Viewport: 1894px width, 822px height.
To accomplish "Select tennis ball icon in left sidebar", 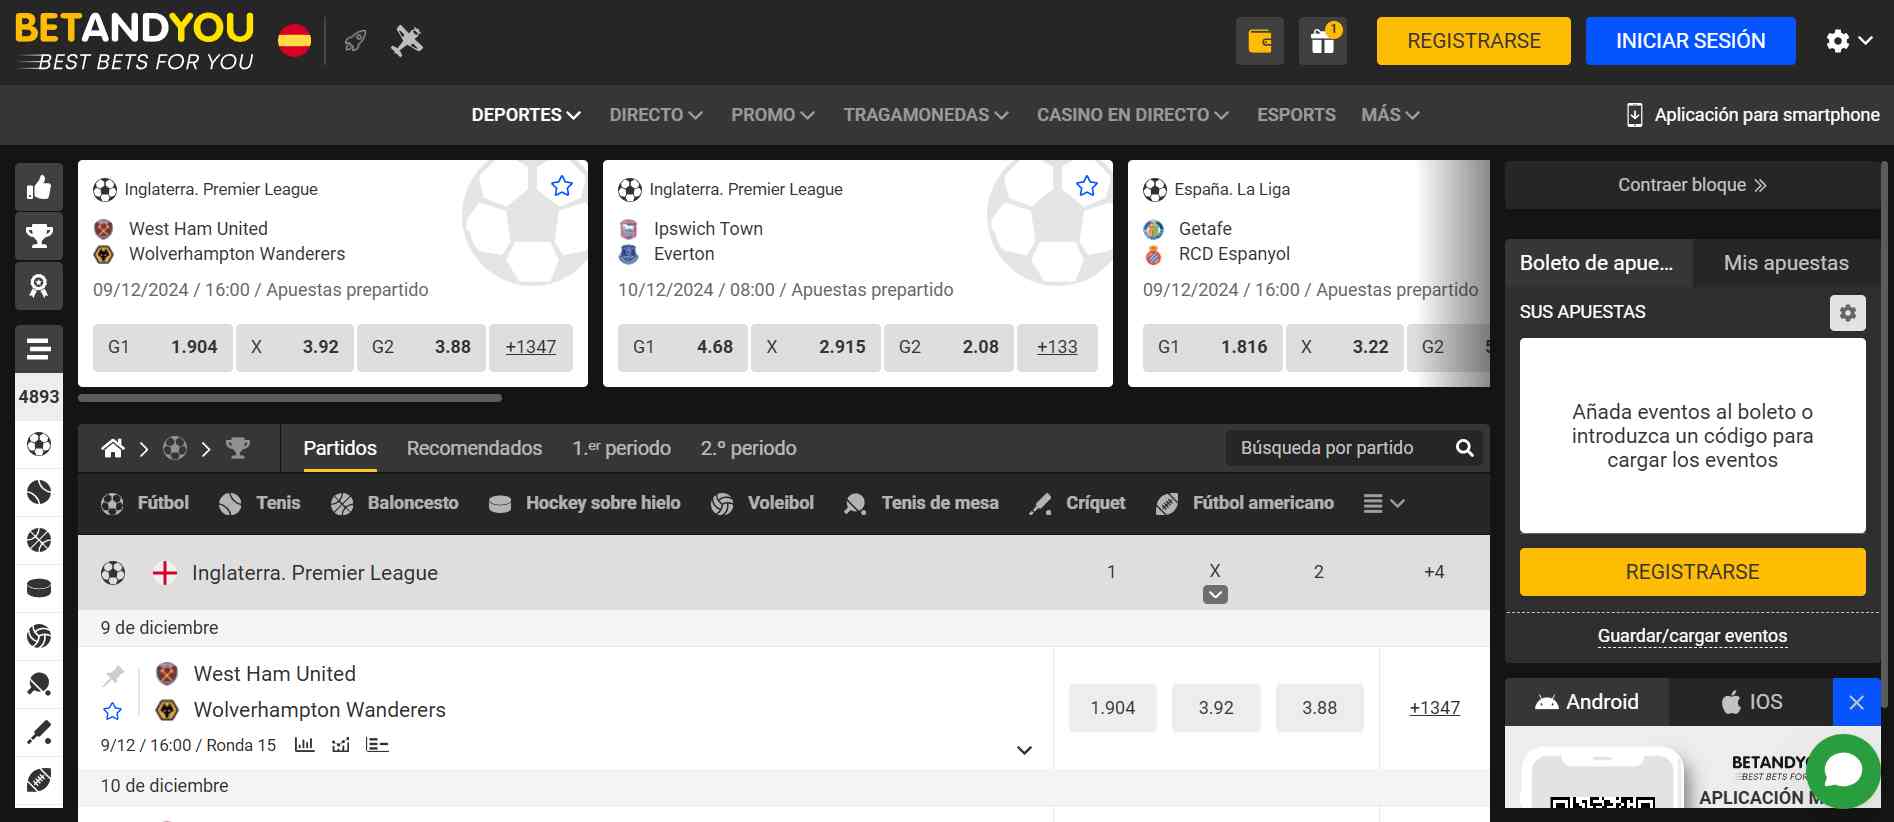I will pos(39,492).
